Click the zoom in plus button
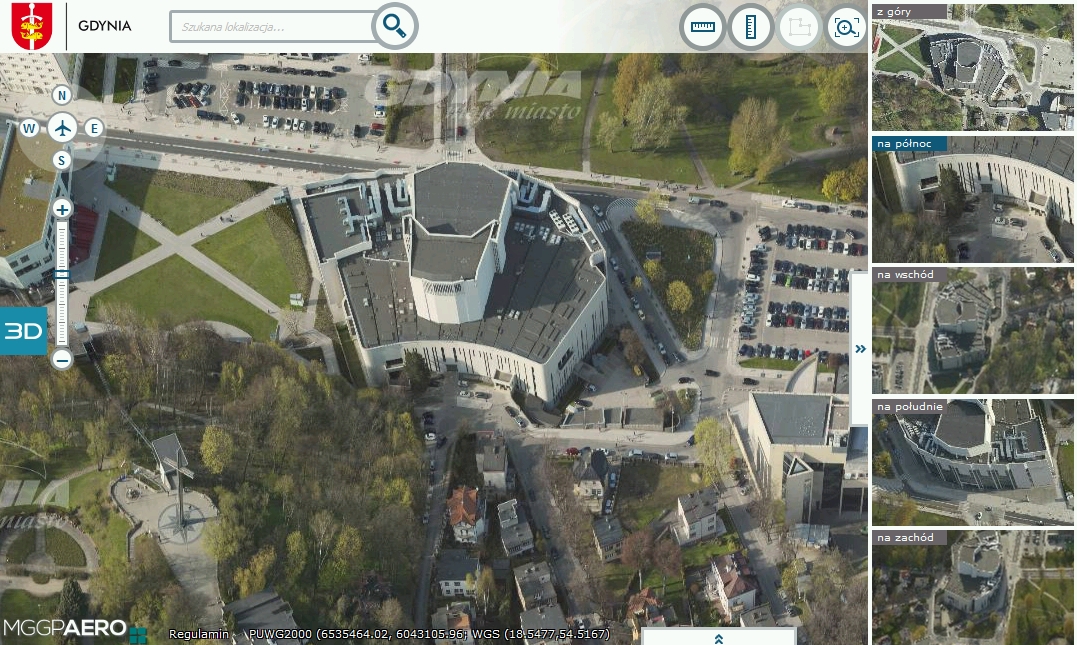 click(x=62, y=209)
